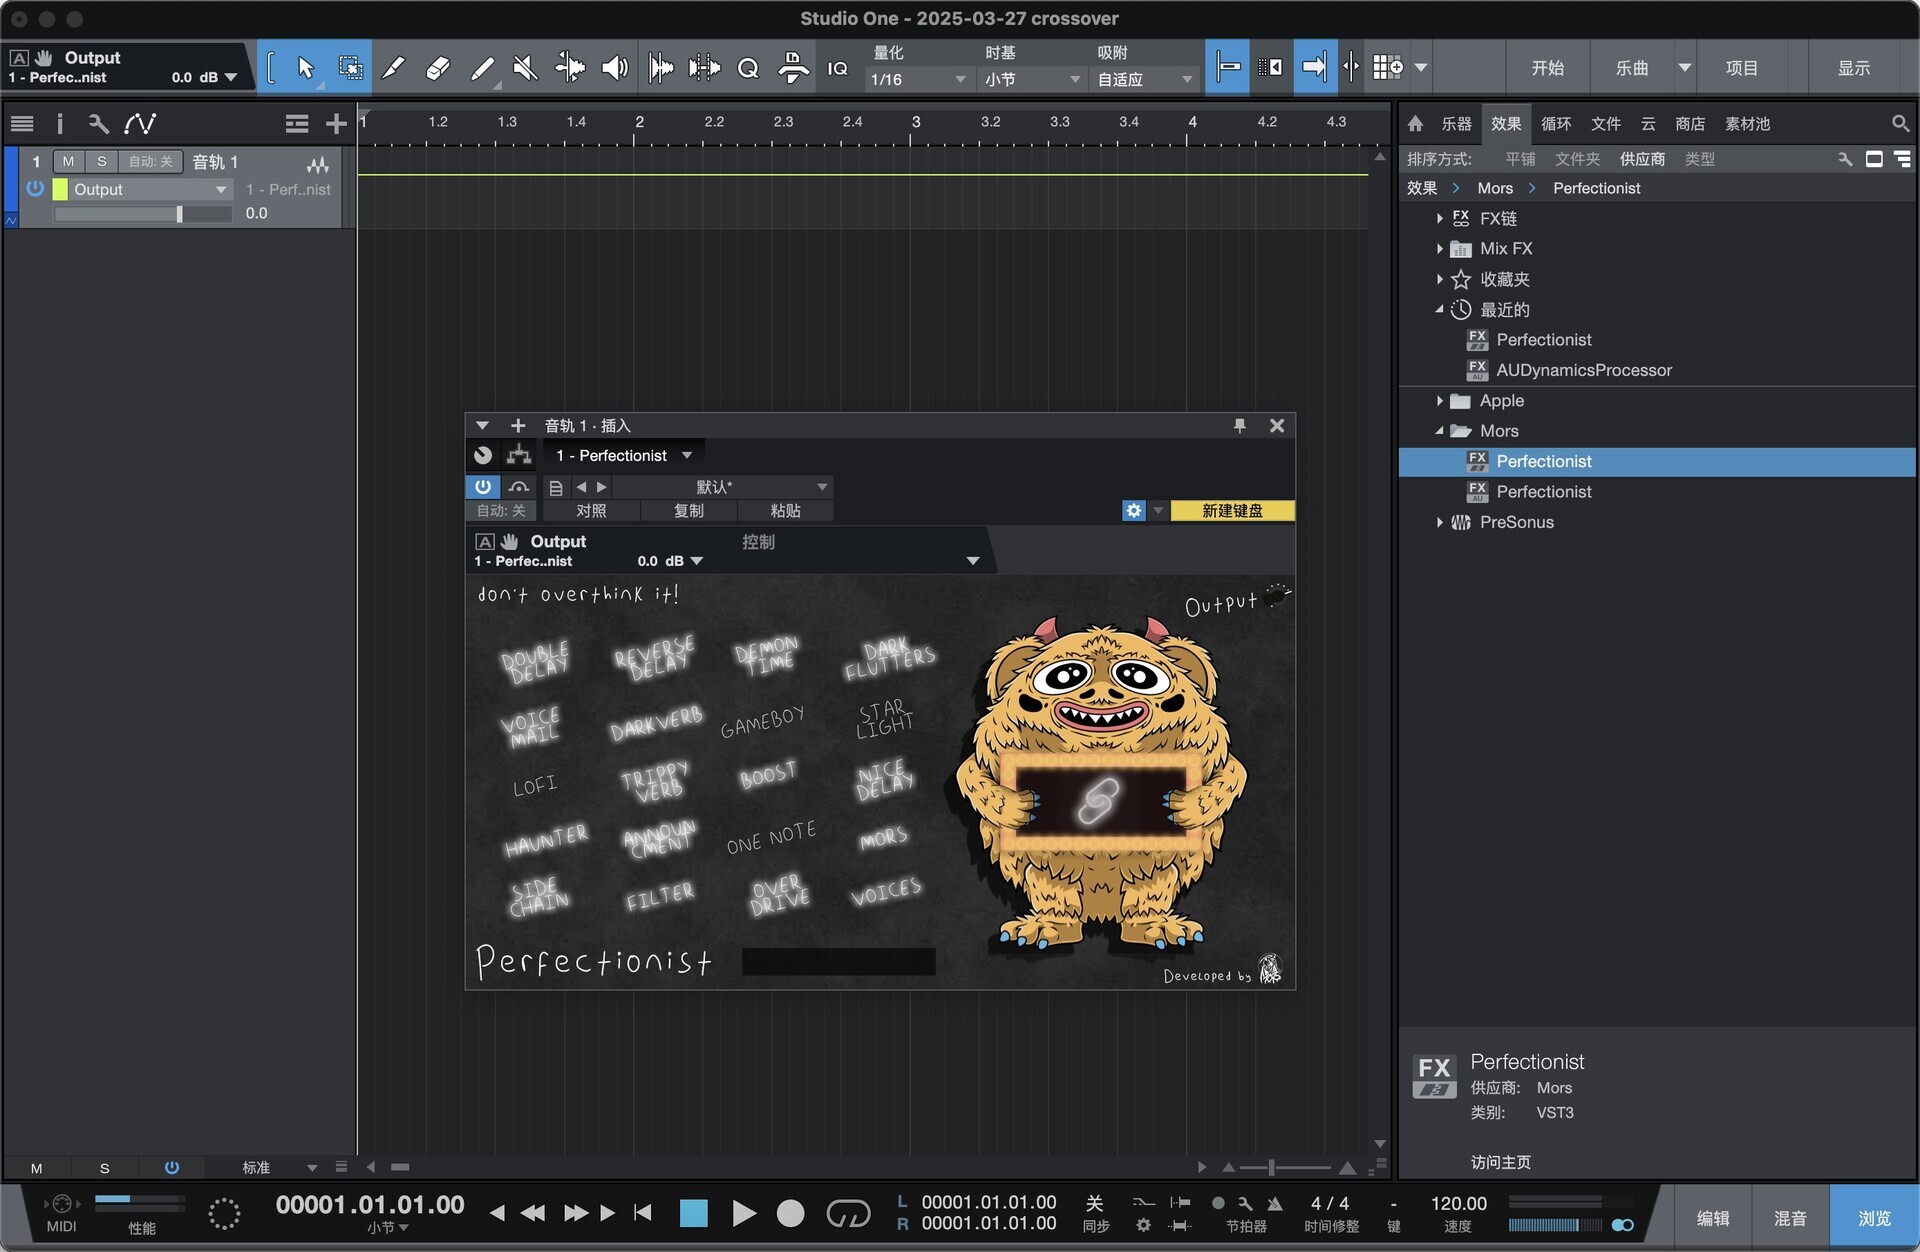
Task: Collapse the Mors vendor folder
Action: point(1439,431)
